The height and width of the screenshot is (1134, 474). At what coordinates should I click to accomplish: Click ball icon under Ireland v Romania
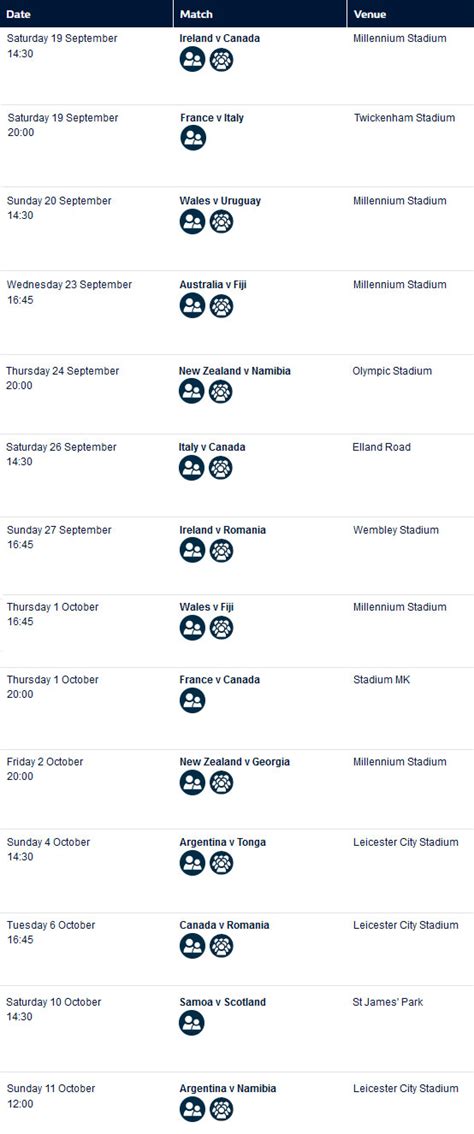click(x=221, y=551)
